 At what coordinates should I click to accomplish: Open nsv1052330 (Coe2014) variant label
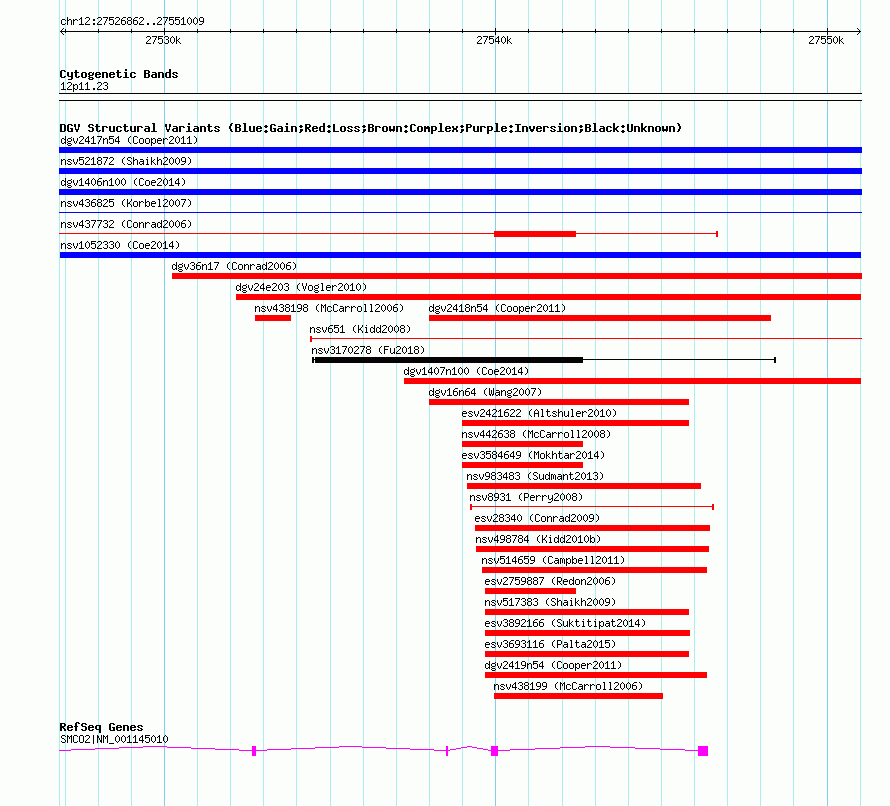pos(120,245)
